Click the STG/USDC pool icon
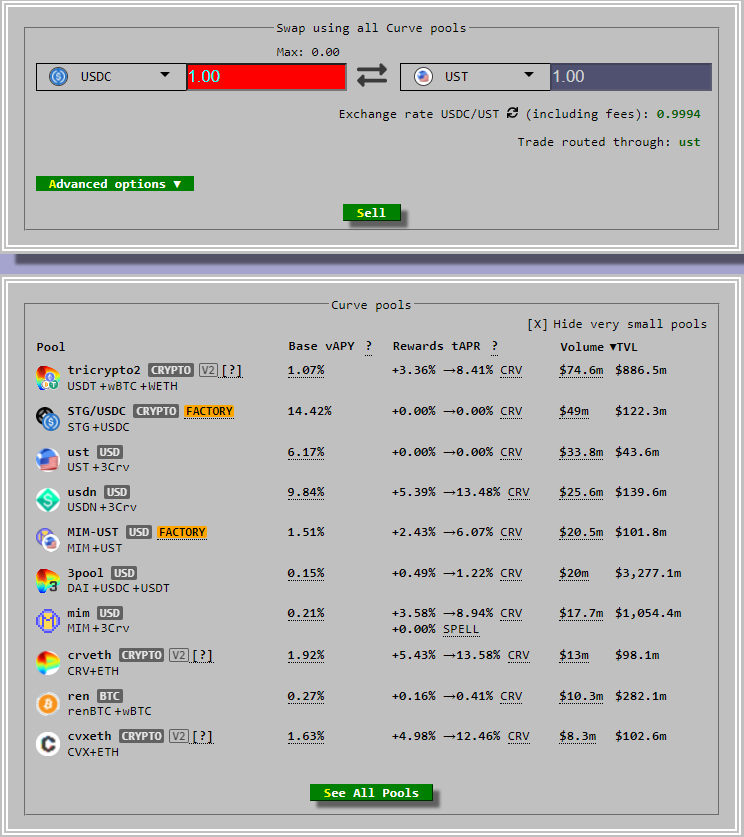This screenshot has width=744, height=837. click(x=48, y=419)
